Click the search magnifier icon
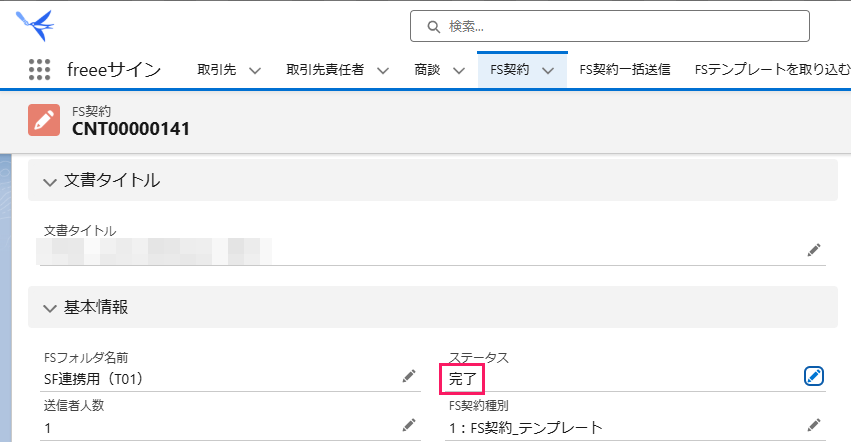 433,27
